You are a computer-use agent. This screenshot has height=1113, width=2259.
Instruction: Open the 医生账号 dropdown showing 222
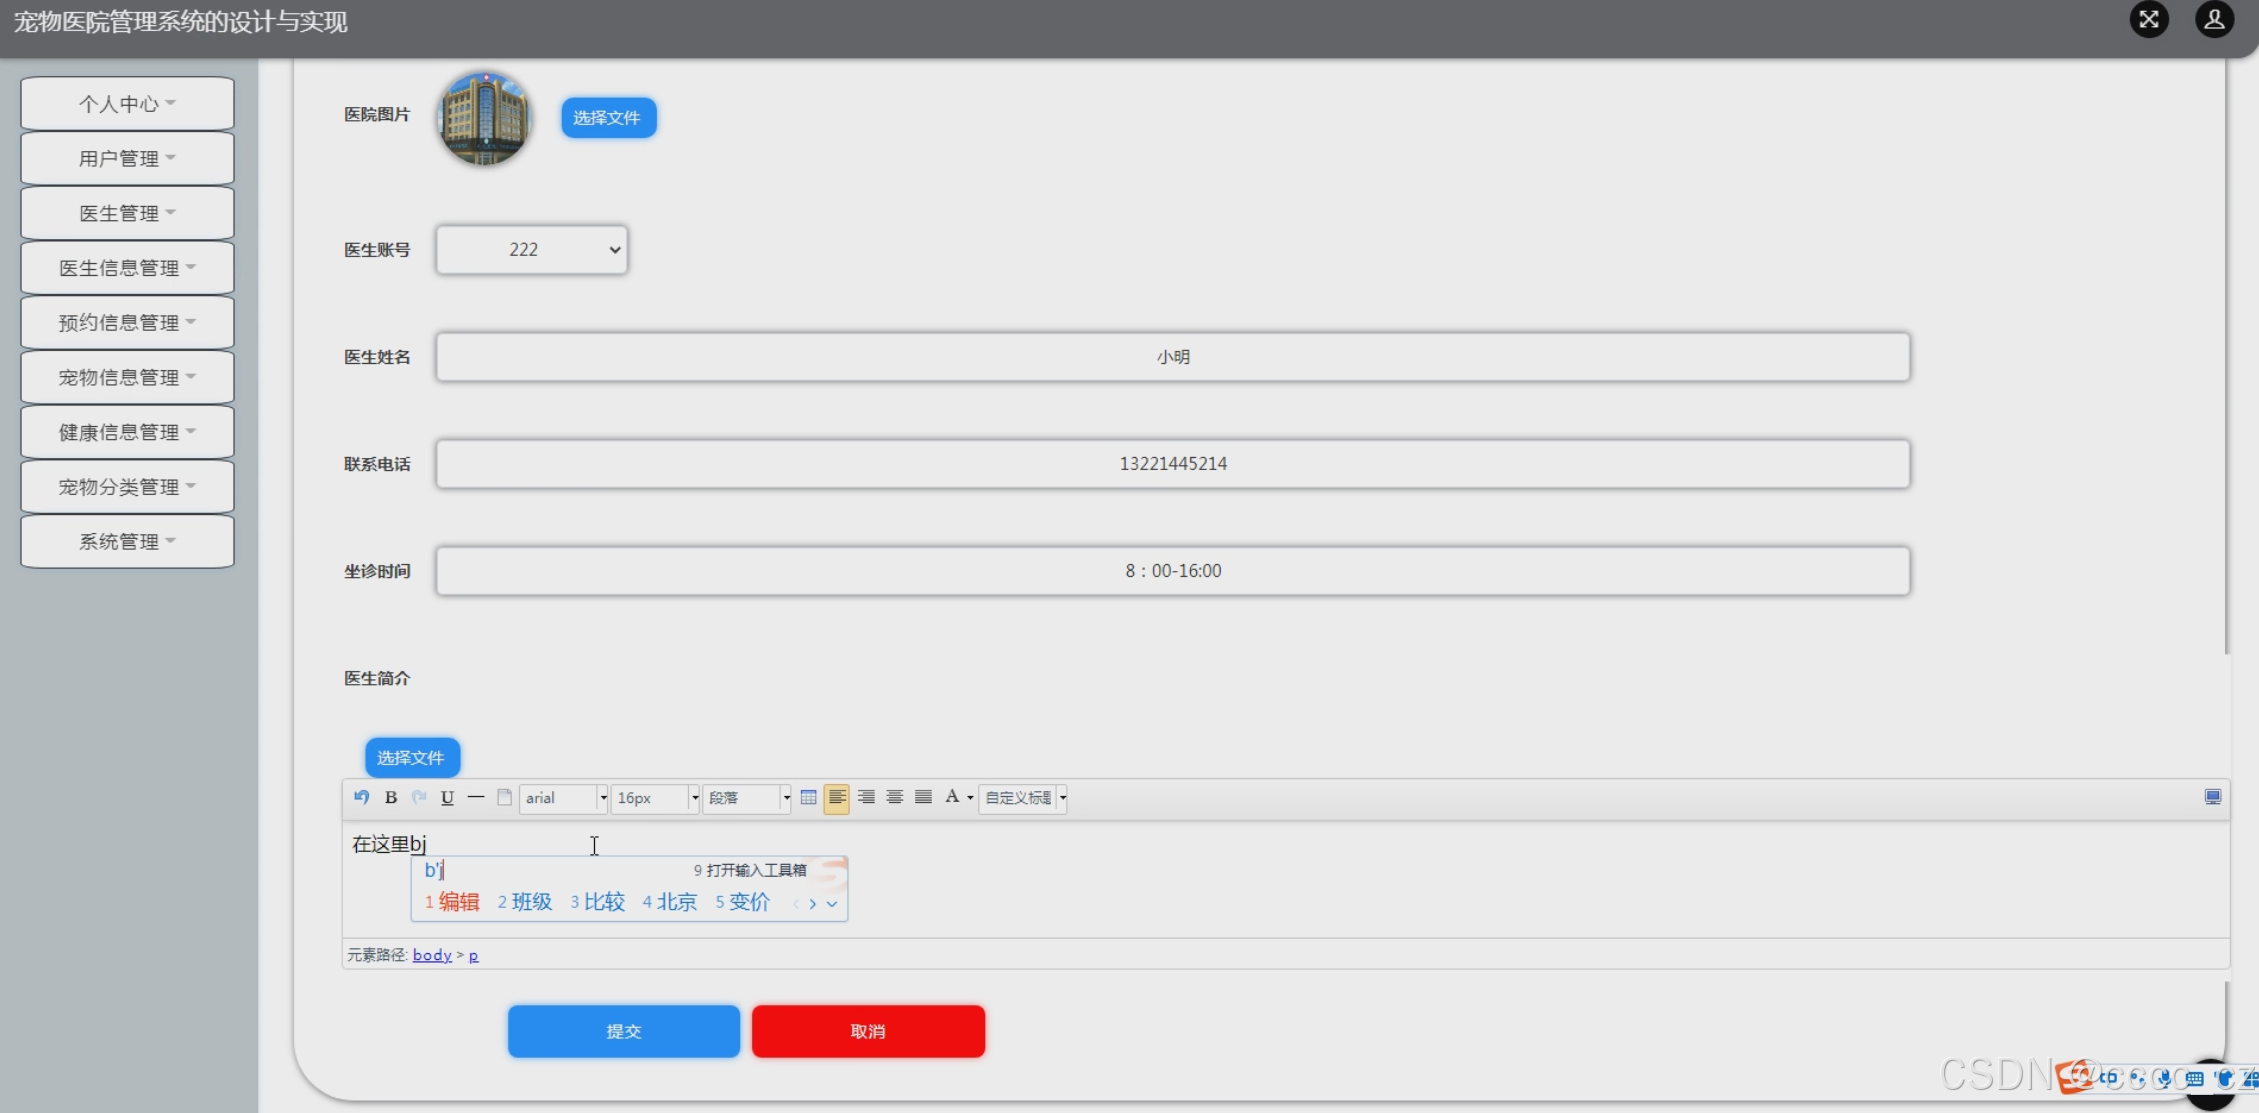pos(531,250)
